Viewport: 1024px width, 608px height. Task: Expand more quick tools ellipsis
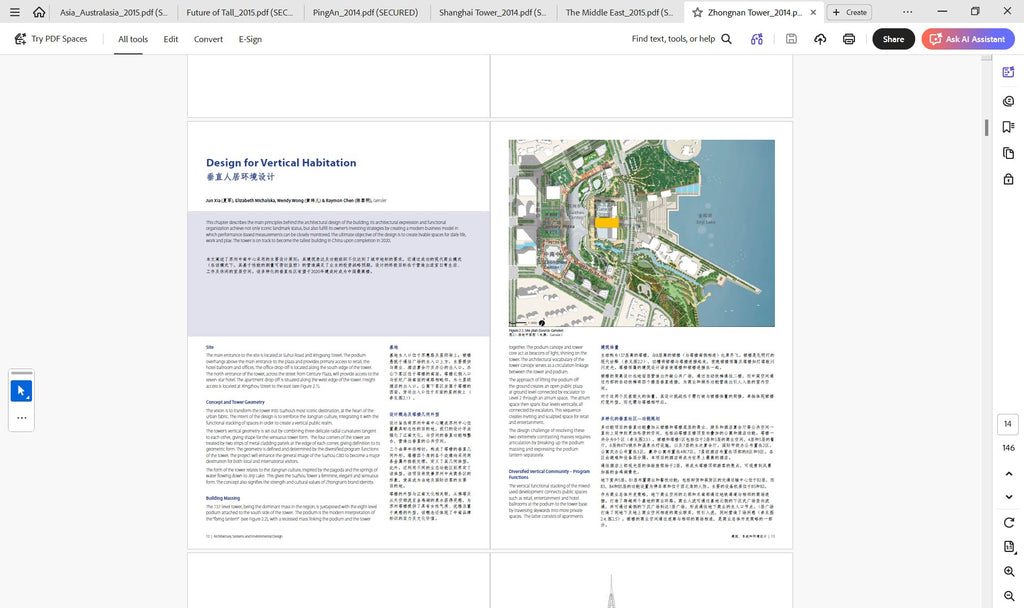click(x=22, y=418)
